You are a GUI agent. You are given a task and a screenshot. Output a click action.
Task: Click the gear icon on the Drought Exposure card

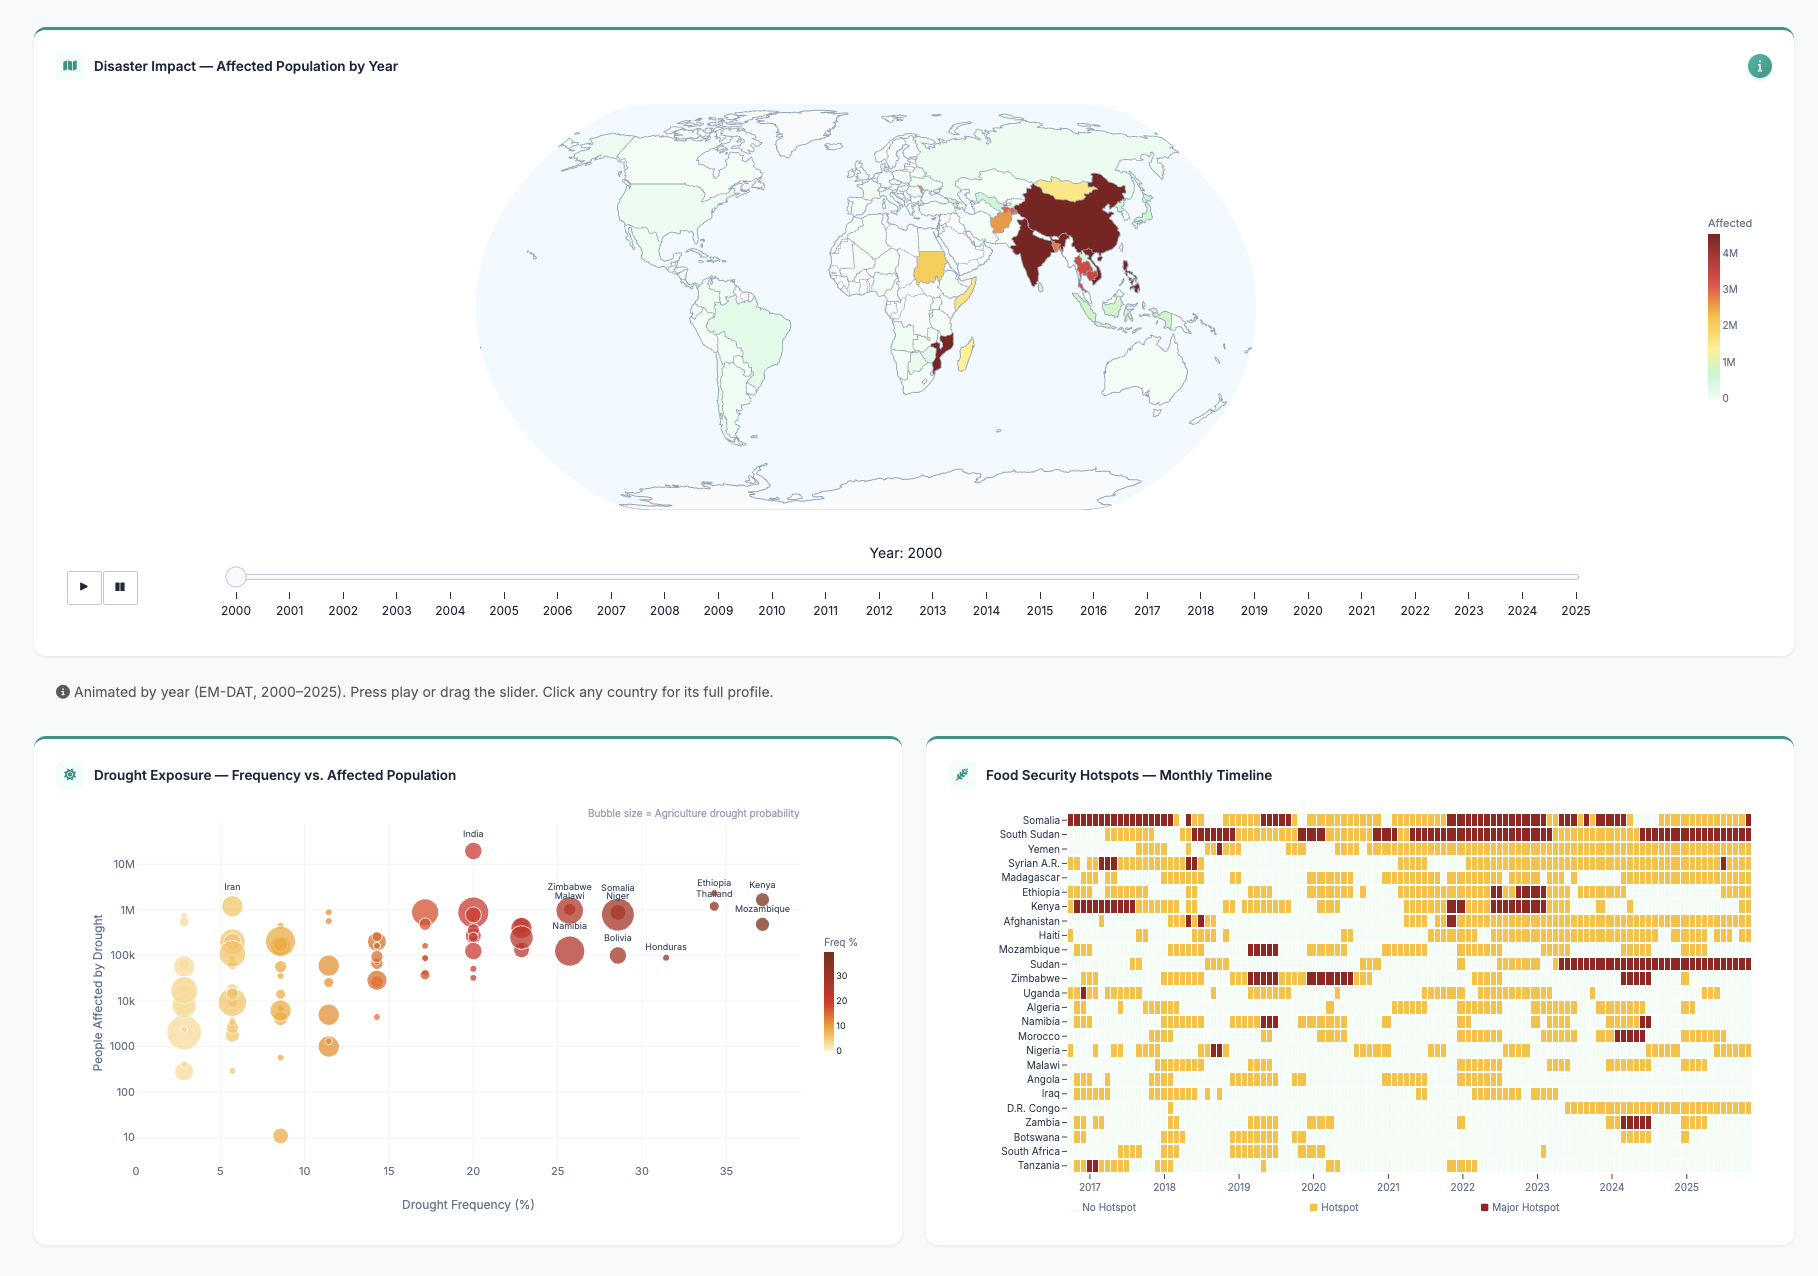tap(69, 774)
